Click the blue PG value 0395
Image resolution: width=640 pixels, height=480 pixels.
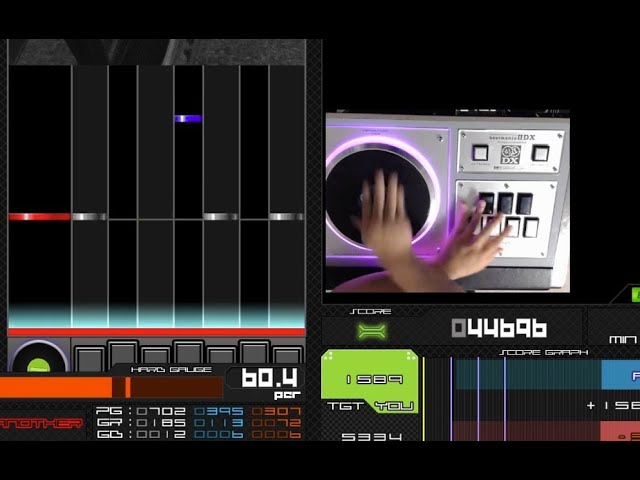(219, 411)
